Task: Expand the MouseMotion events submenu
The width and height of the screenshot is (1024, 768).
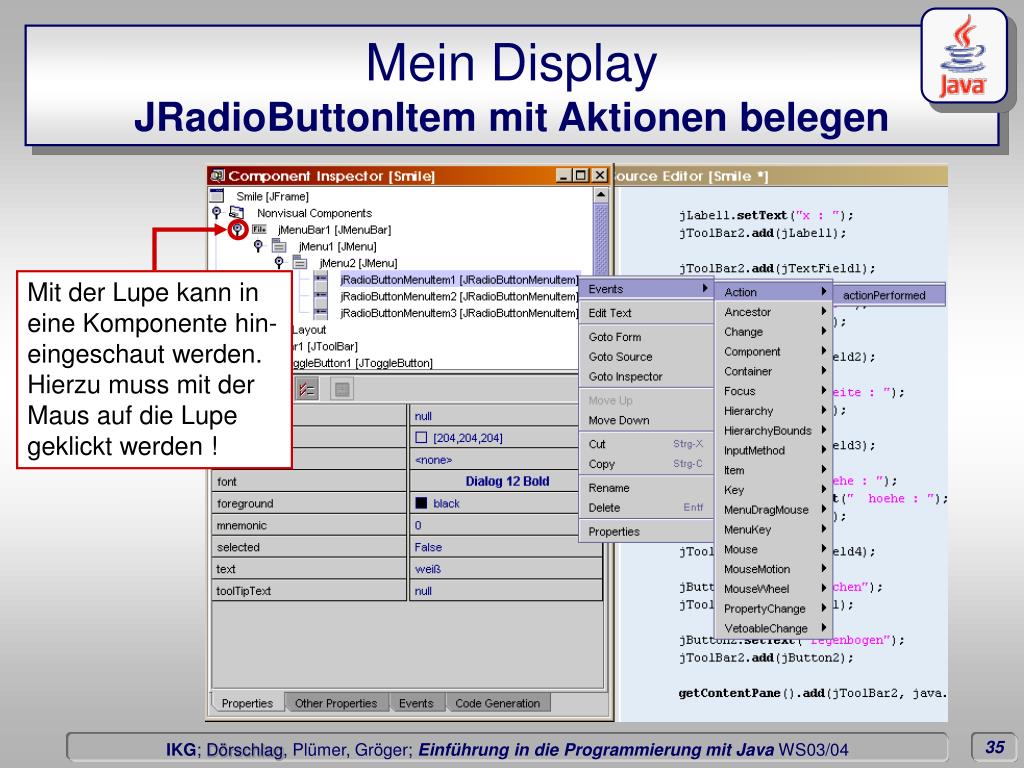Action: (x=774, y=569)
